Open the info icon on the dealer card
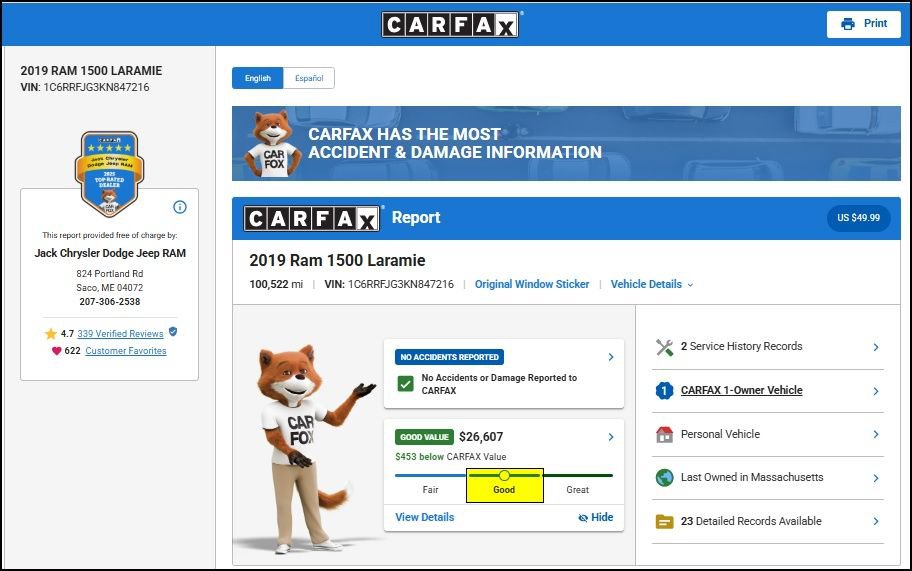Image resolution: width=912 pixels, height=571 pixels. tap(180, 207)
